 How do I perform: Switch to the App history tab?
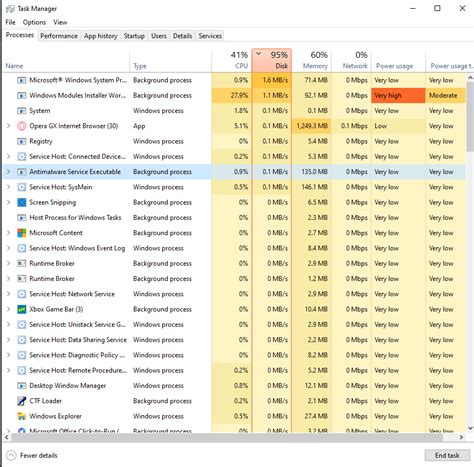[x=101, y=36]
